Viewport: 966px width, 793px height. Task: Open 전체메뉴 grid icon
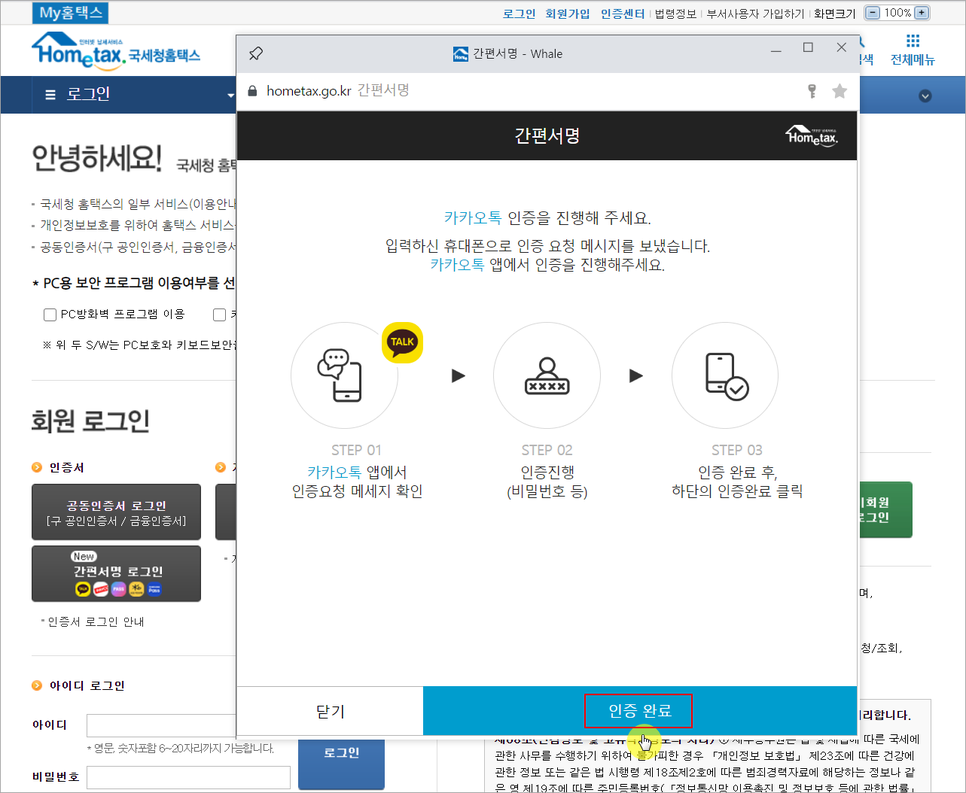913,41
